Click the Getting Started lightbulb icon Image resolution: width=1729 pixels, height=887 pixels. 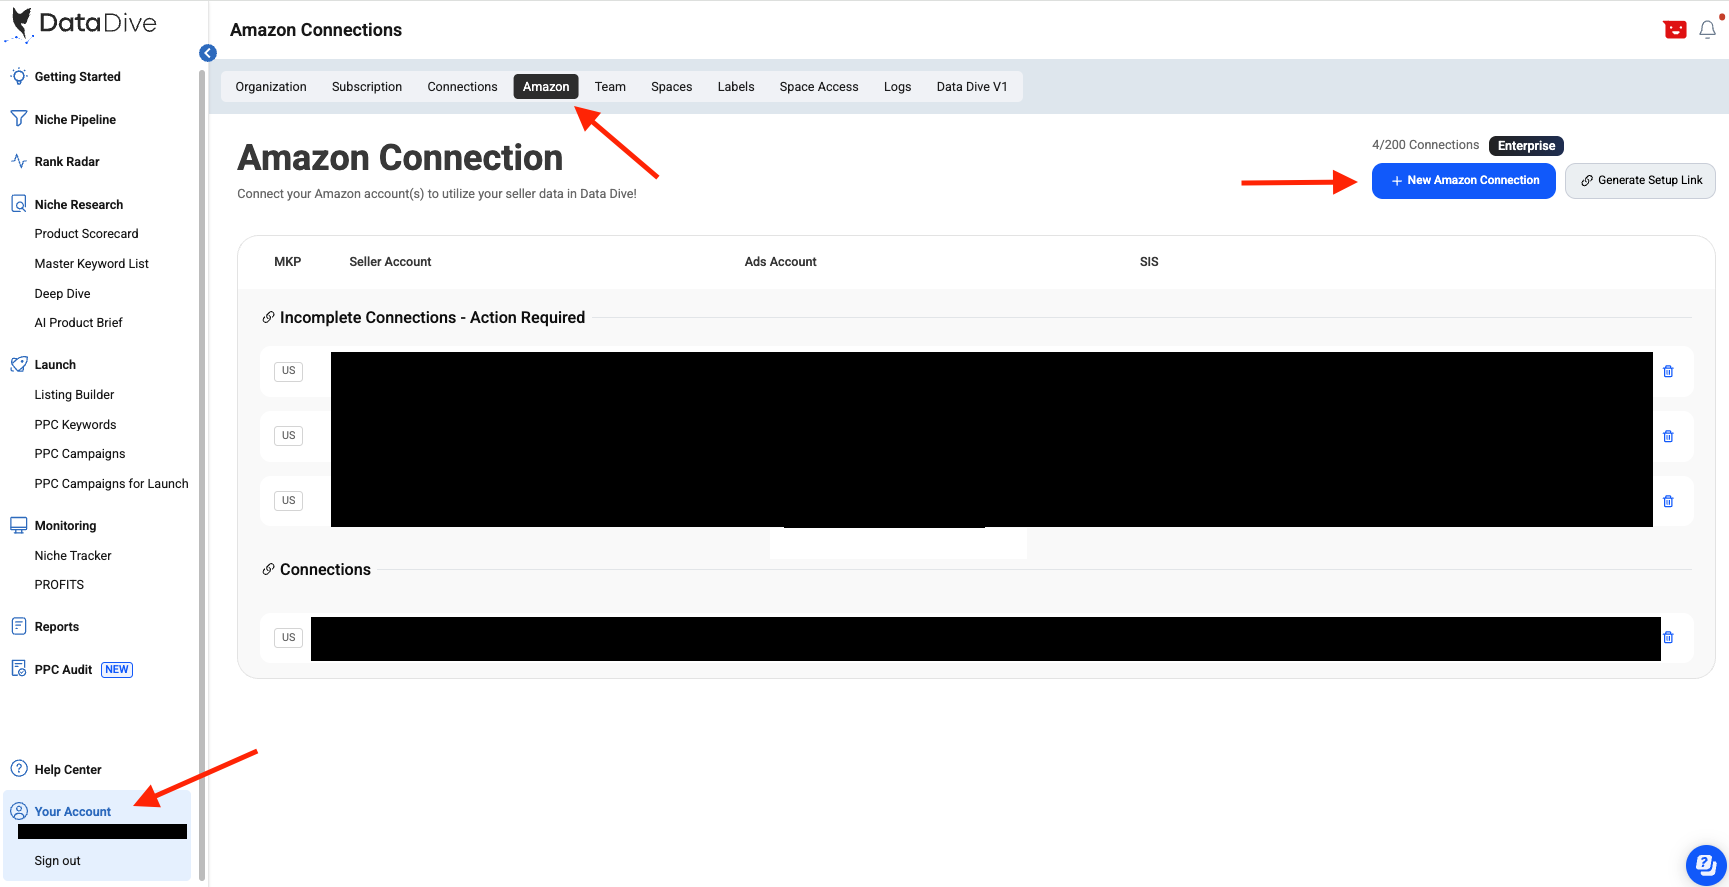click(x=18, y=76)
